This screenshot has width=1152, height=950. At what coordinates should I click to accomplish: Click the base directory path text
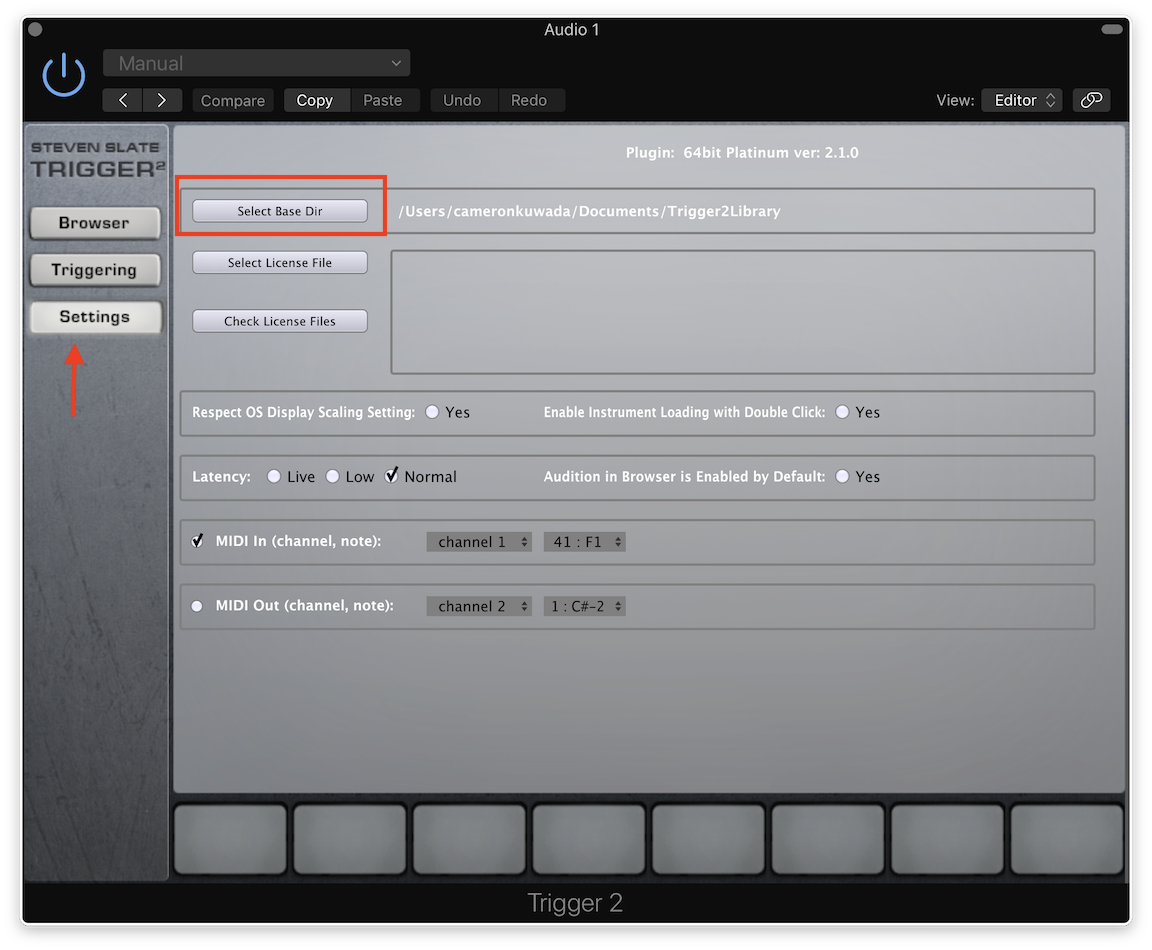tap(589, 212)
